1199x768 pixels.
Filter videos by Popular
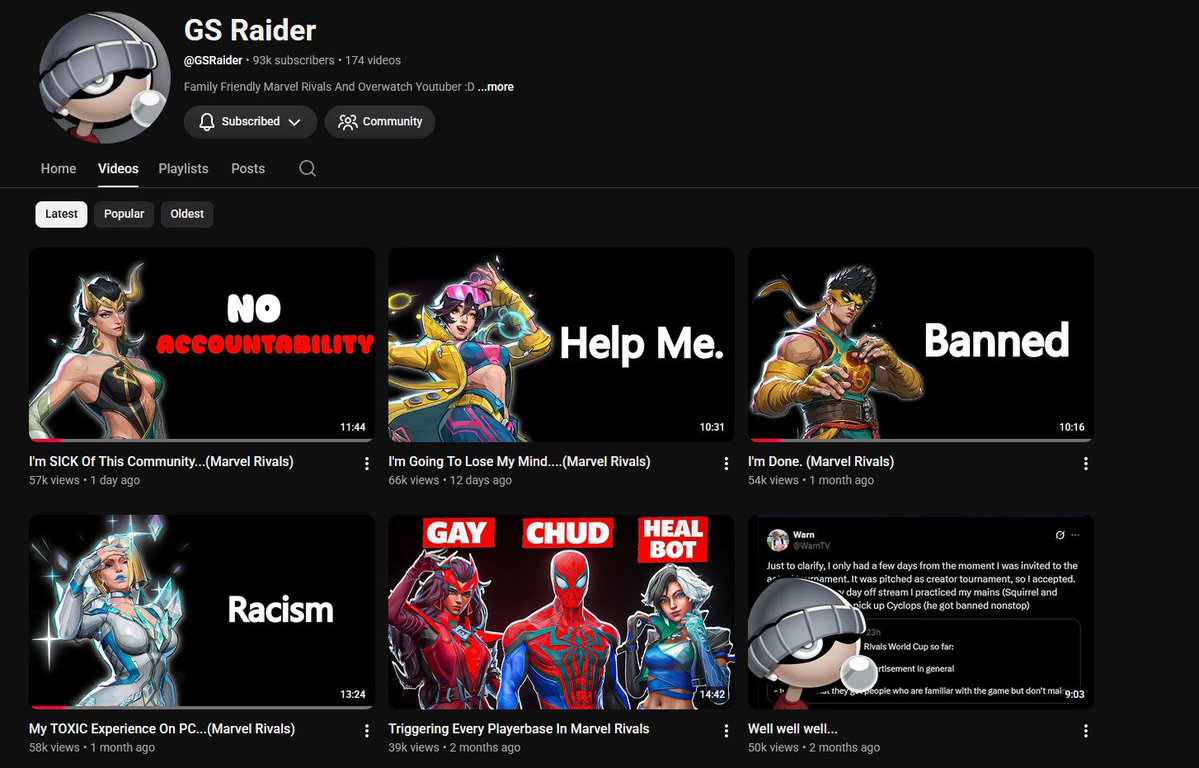(124, 214)
